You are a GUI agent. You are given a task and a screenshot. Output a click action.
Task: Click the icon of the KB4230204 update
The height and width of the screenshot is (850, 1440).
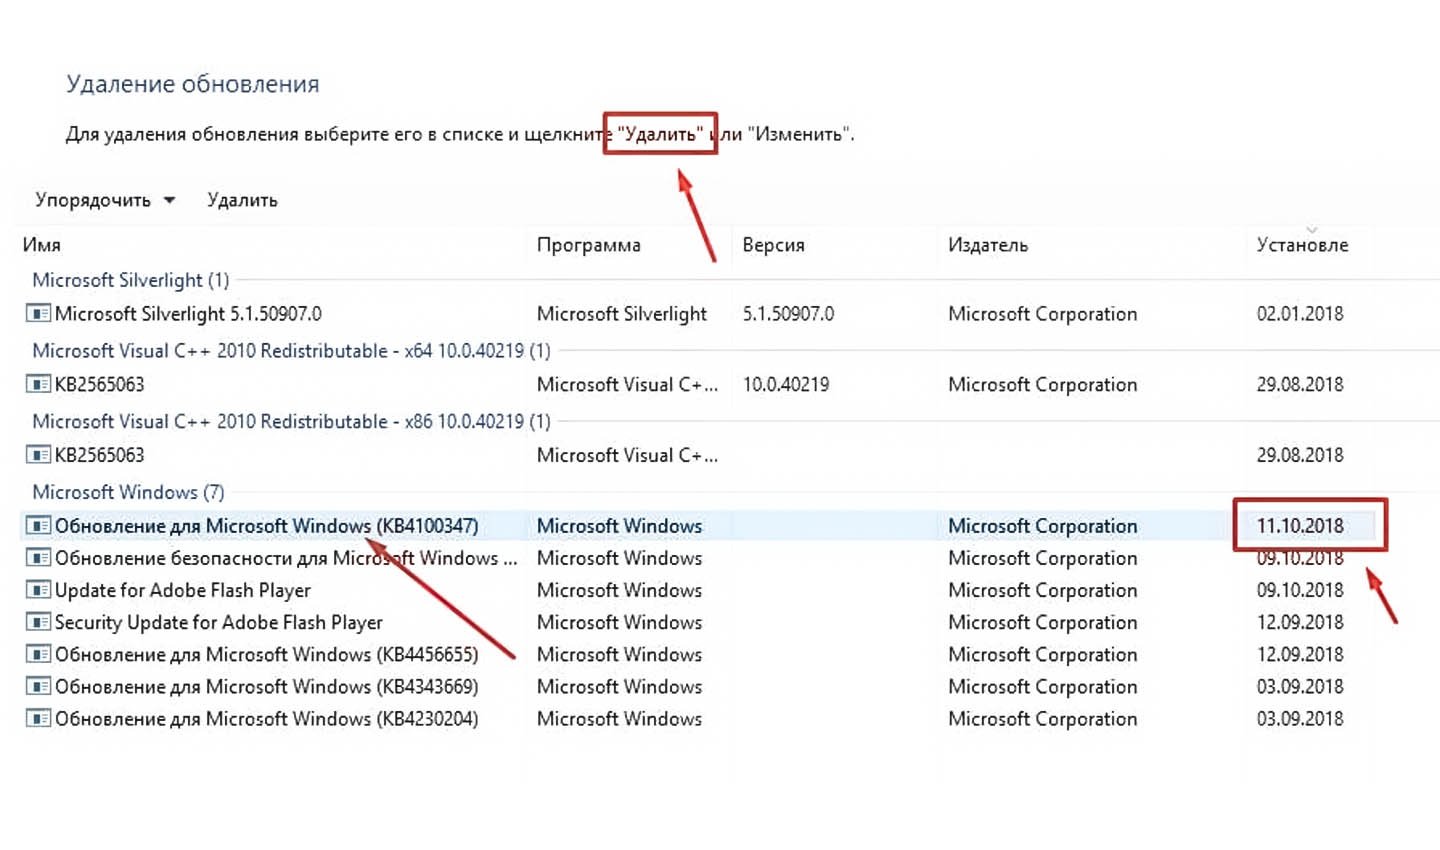[38, 719]
